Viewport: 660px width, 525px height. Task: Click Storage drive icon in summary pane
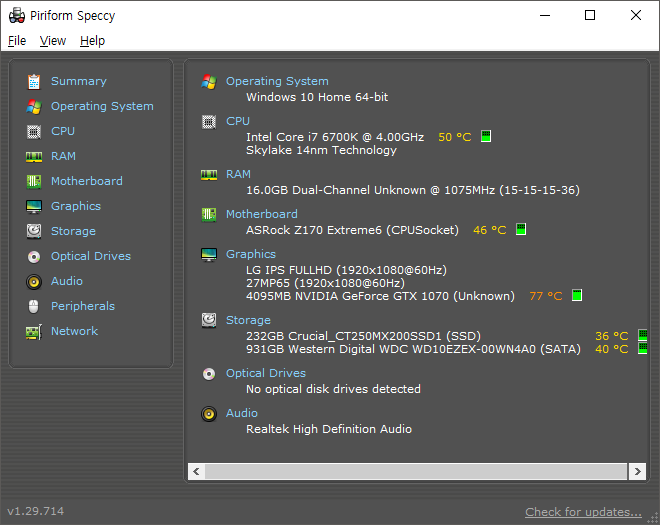coord(209,320)
